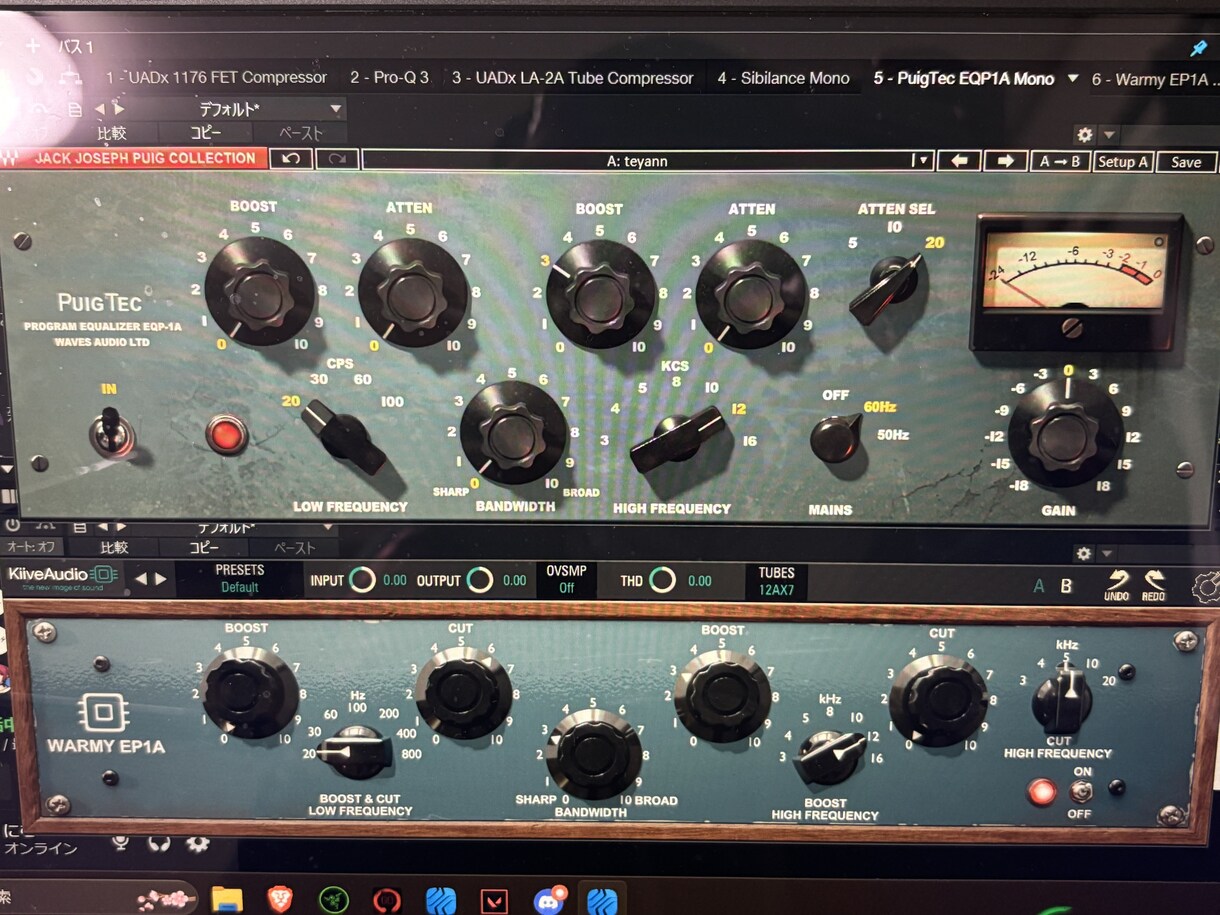
Task: Expand the plugin chain dropdown arrow after PuigTec
Action: 1073,78
